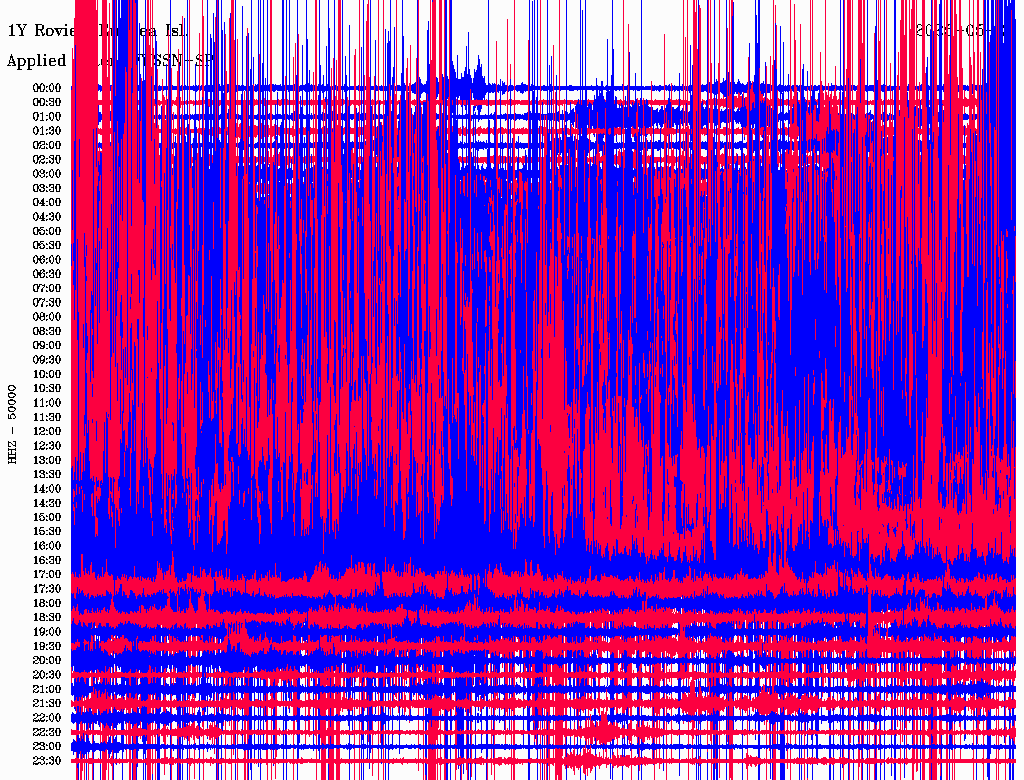
Task: Click the 16:00 time label
Action: click(x=47, y=546)
